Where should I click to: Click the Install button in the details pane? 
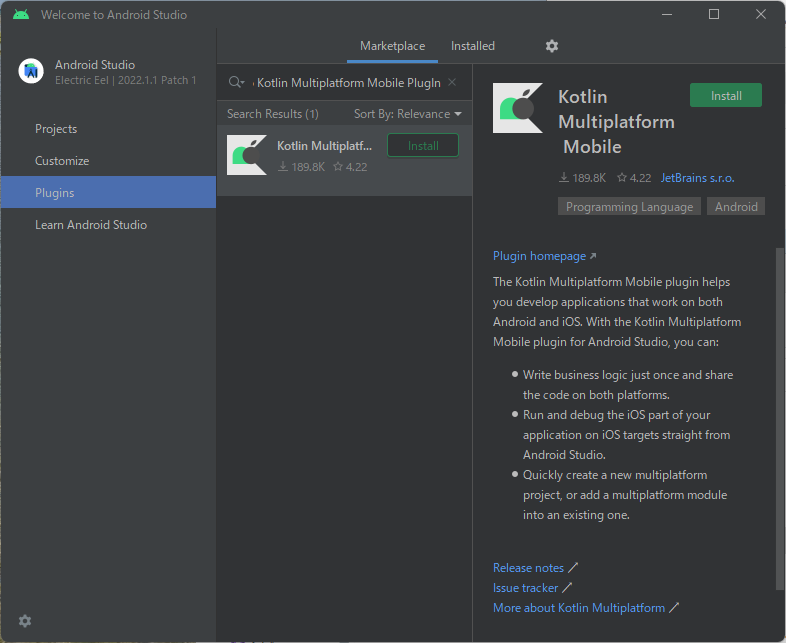725,96
